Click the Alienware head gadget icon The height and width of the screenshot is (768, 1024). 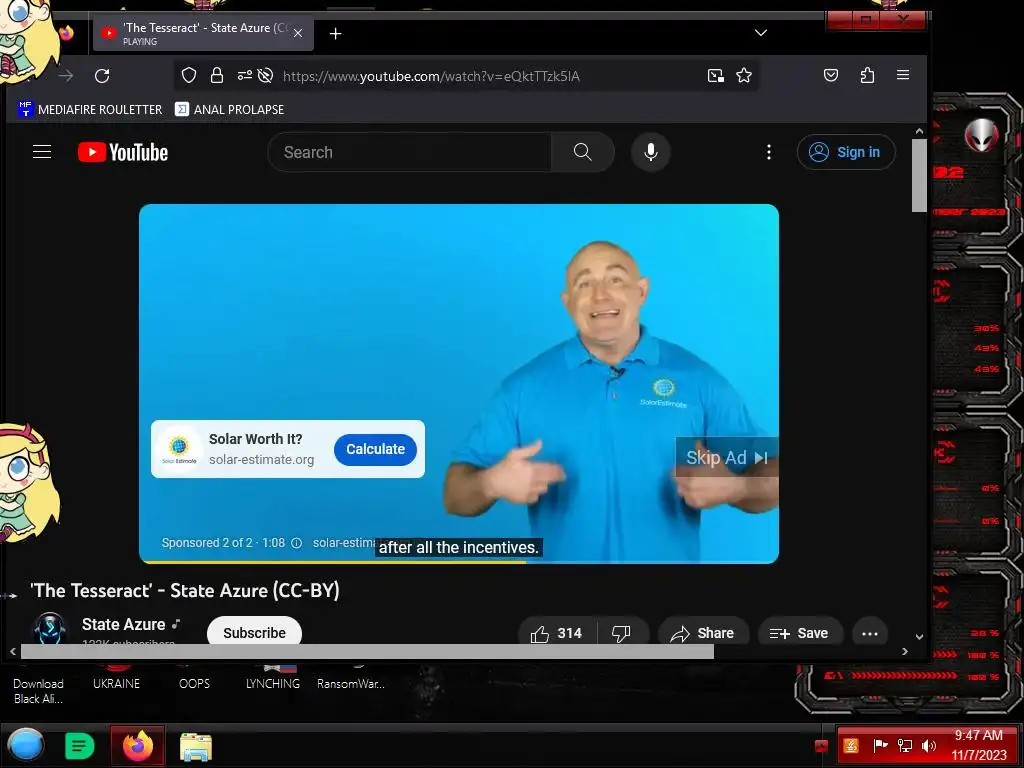981,135
